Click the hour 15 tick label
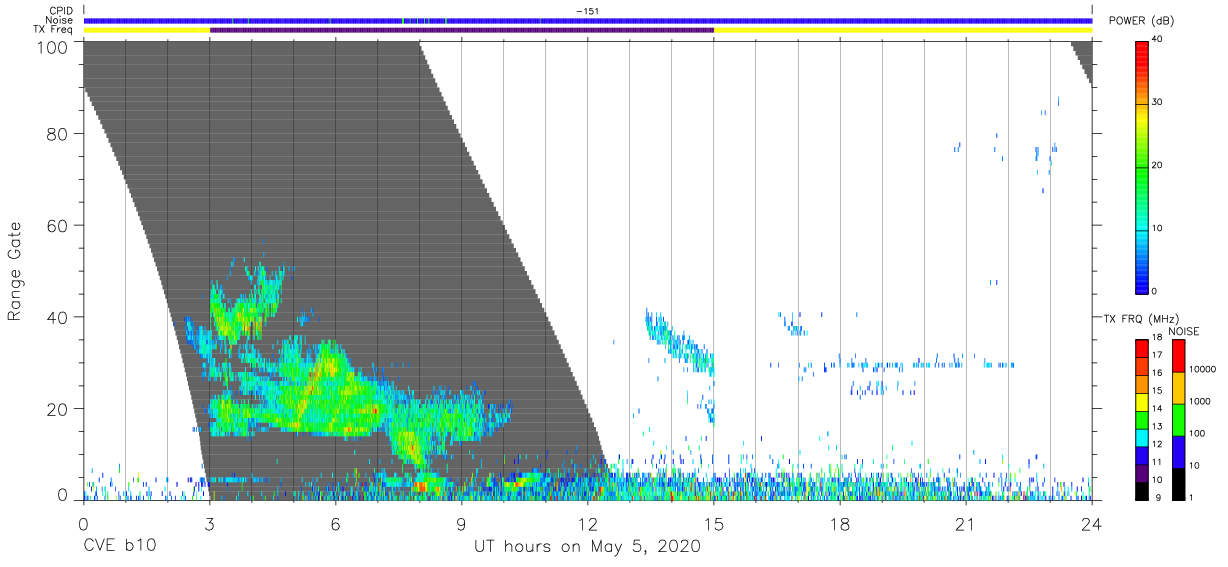The image size is (1228, 567). pos(714,525)
